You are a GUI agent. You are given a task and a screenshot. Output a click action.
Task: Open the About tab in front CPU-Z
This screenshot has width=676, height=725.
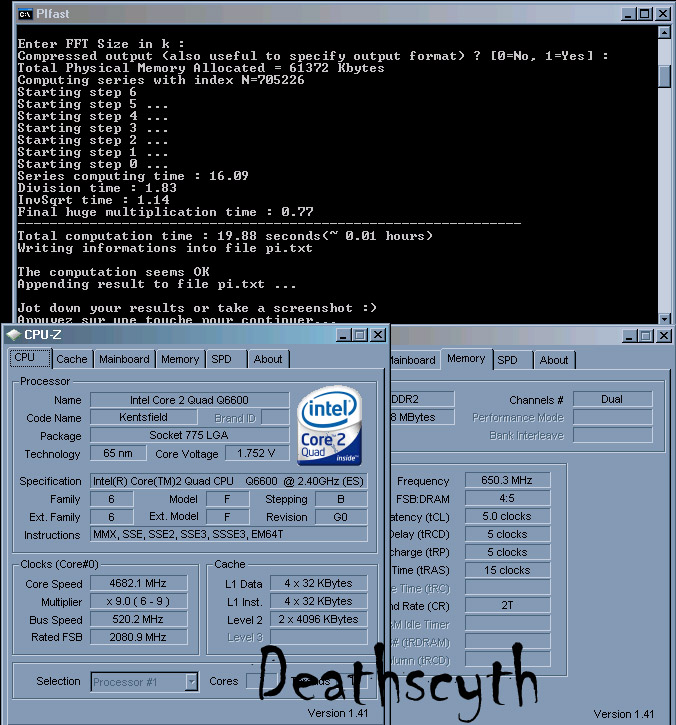click(x=269, y=359)
